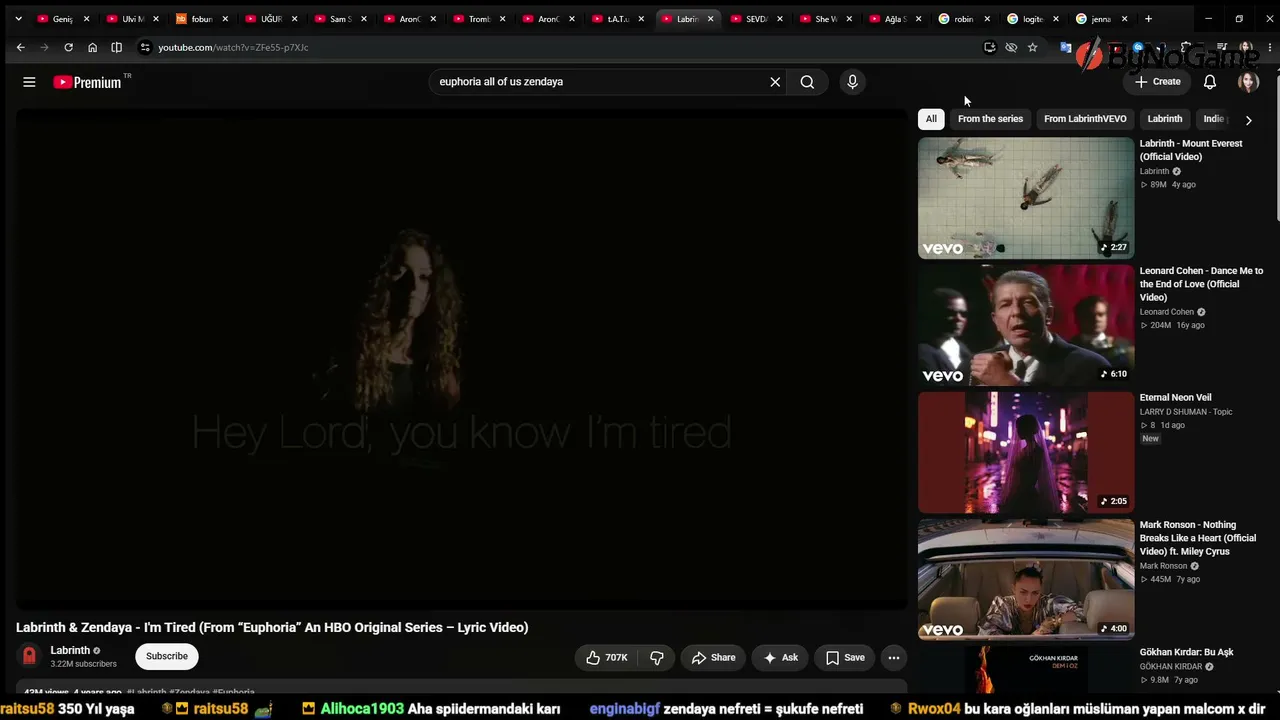
Task: Open the Labrinth channel avatar
Action: [29, 656]
